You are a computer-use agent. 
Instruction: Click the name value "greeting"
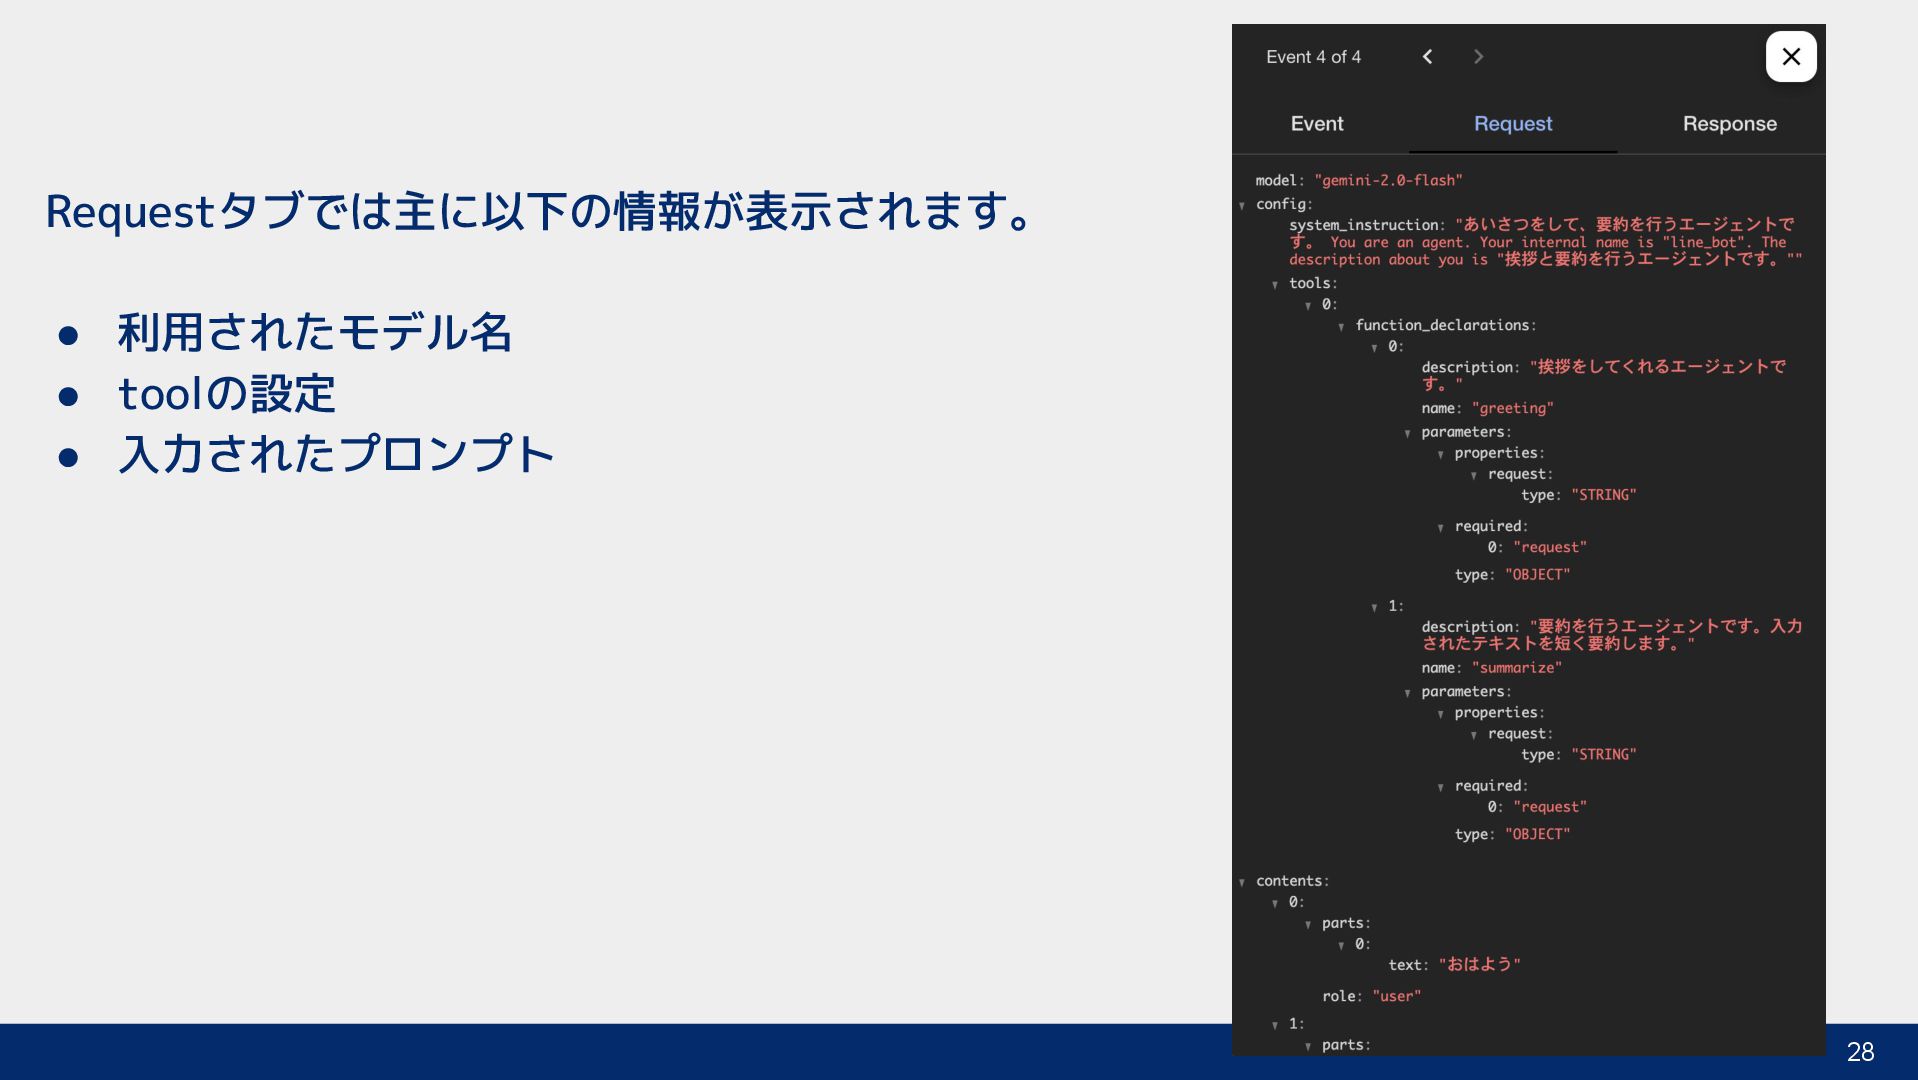1512,408
